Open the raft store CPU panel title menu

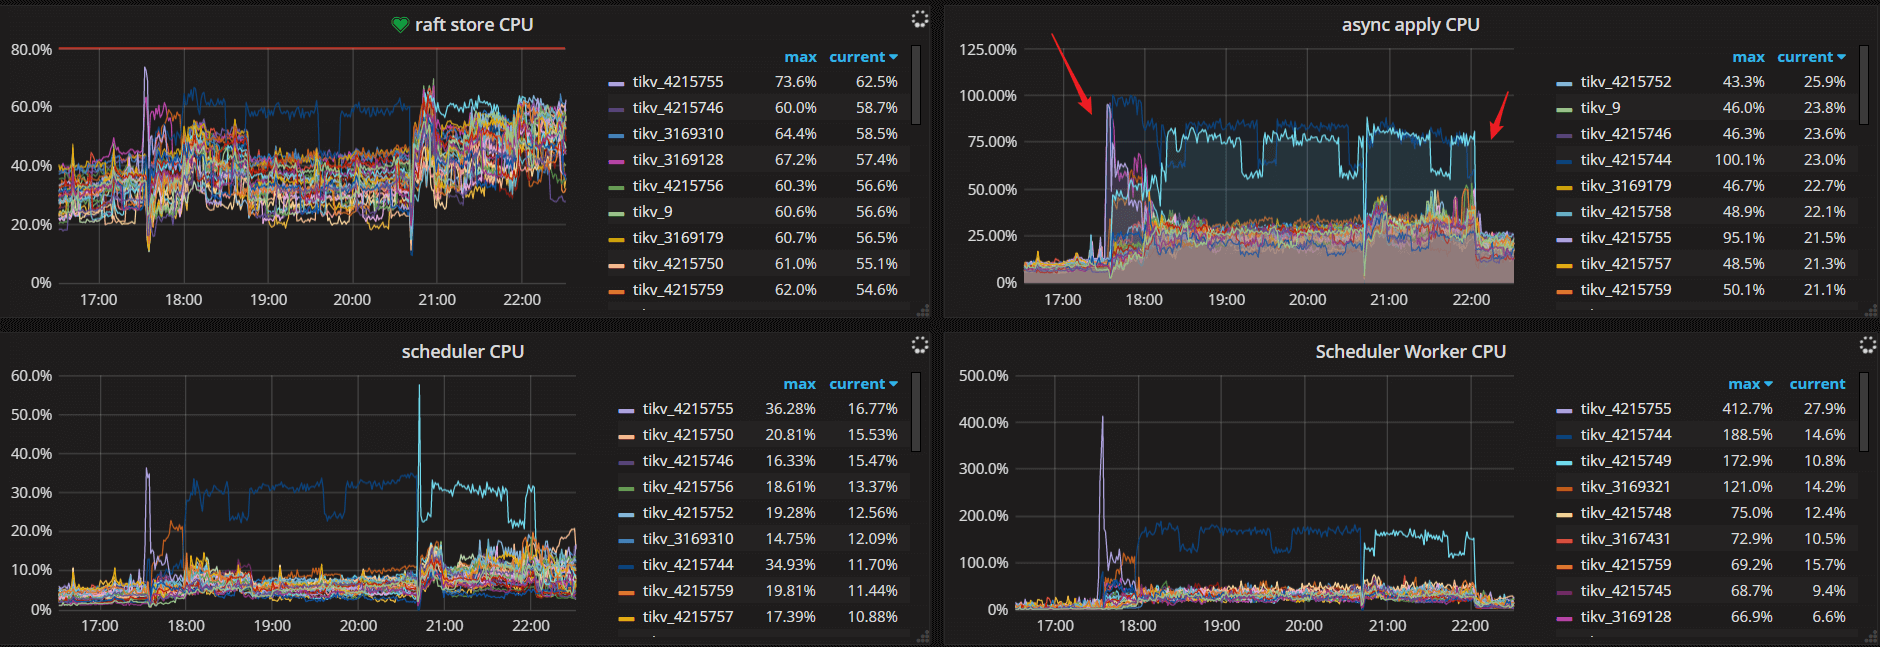(x=474, y=25)
